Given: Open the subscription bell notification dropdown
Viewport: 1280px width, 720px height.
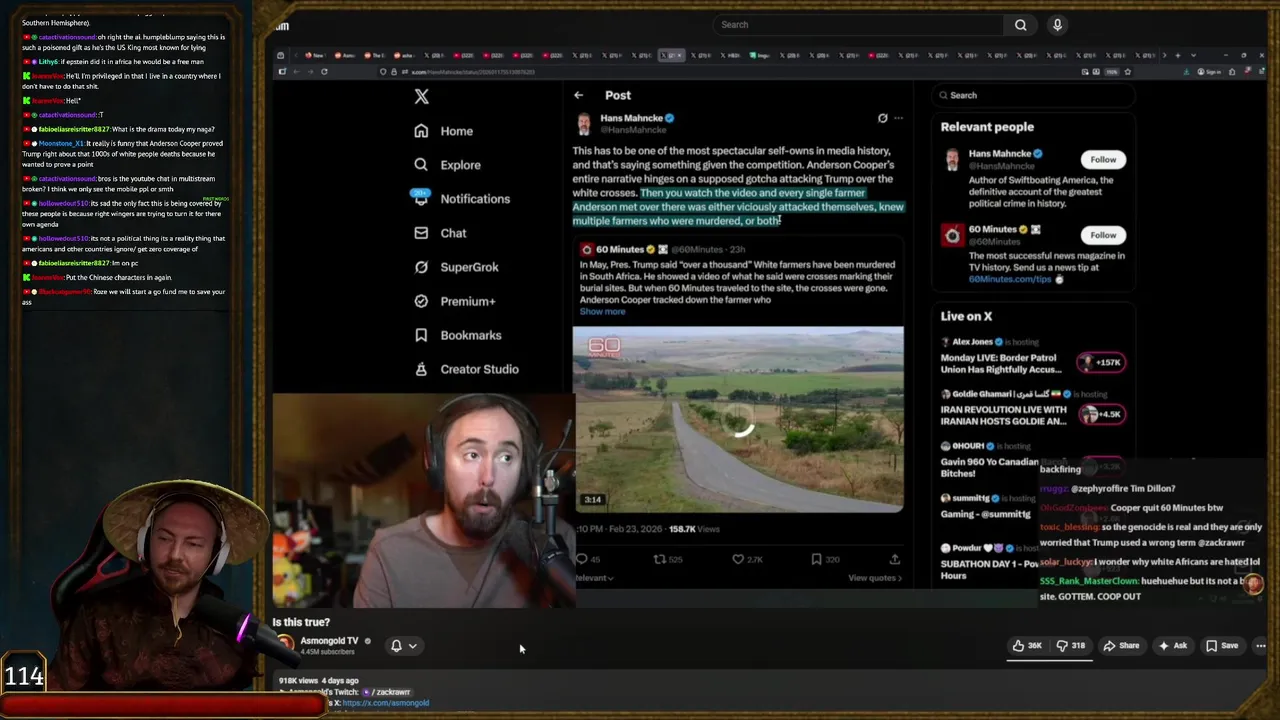Looking at the screenshot, I should coord(404,646).
